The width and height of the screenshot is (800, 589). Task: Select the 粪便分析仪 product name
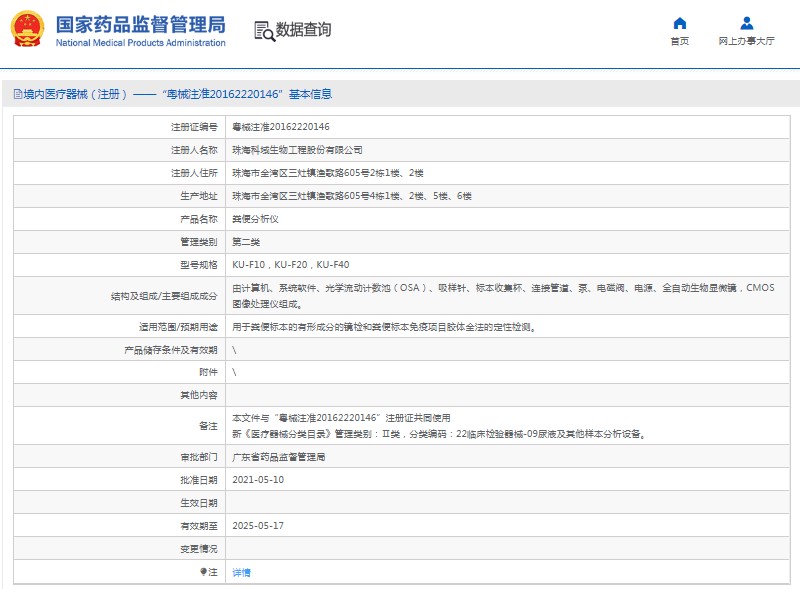[255, 219]
